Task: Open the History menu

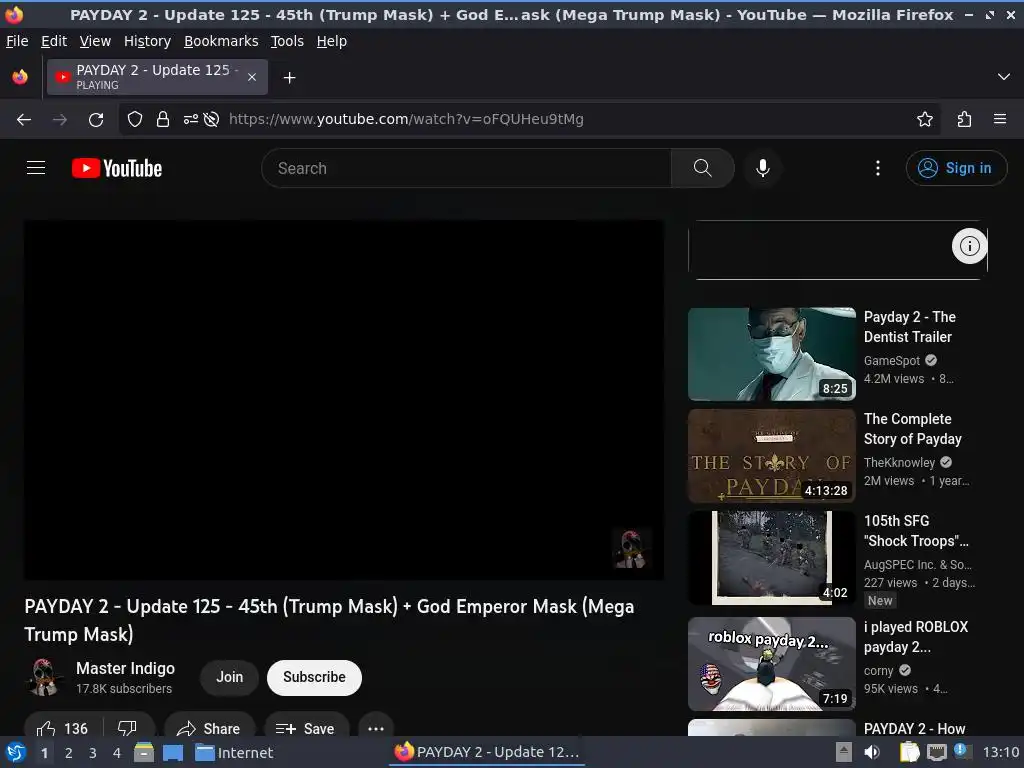Action: pyautogui.click(x=147, y=41)
